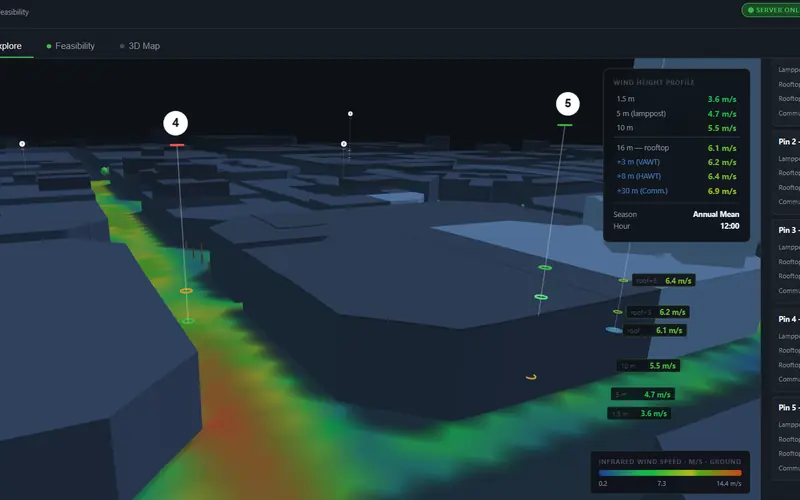Click the +8 m (HAWT) profile row
The height and width of the screenshot is (500, 800).
point(676,177)
